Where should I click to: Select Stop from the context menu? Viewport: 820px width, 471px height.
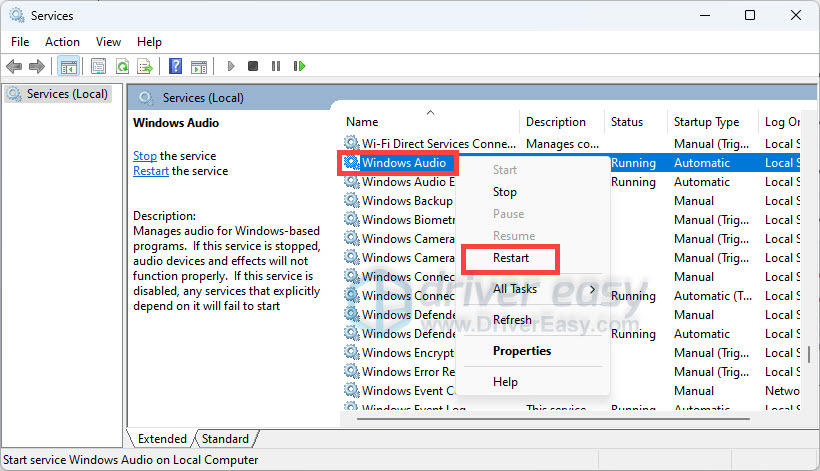pos(505,192)
